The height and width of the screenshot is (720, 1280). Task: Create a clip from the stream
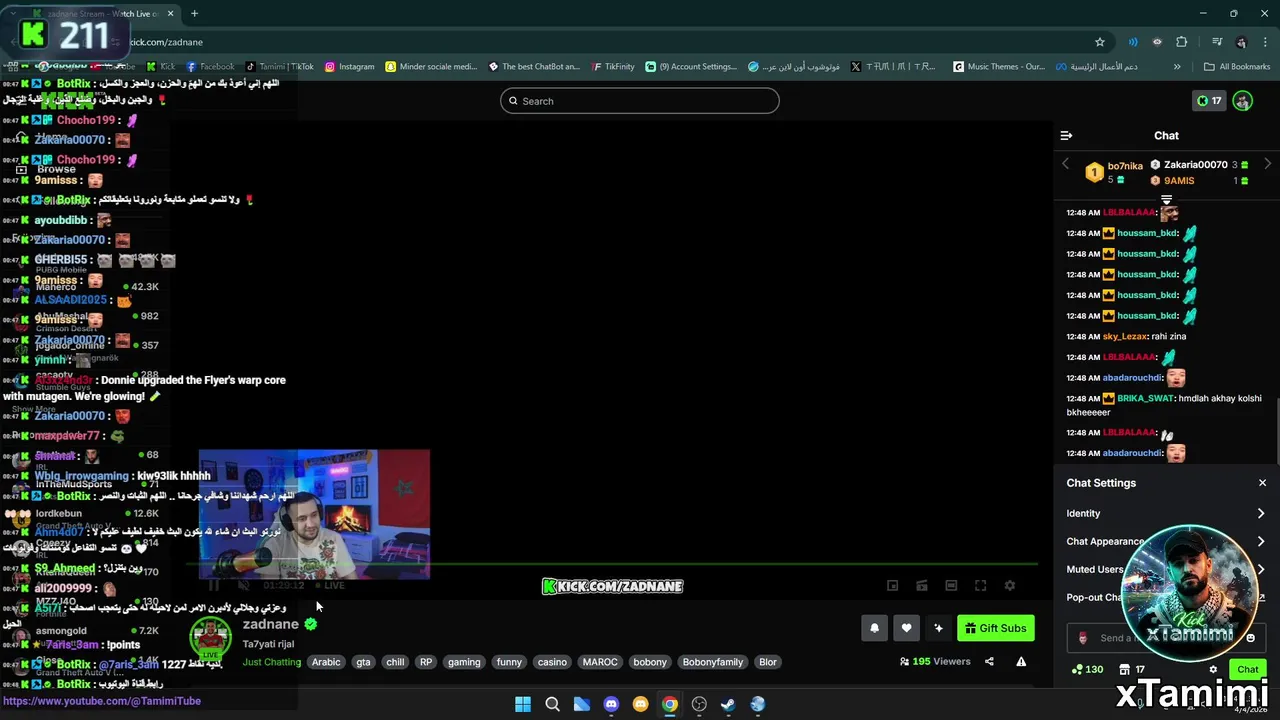pyautogui.click(x=922, y=586)
